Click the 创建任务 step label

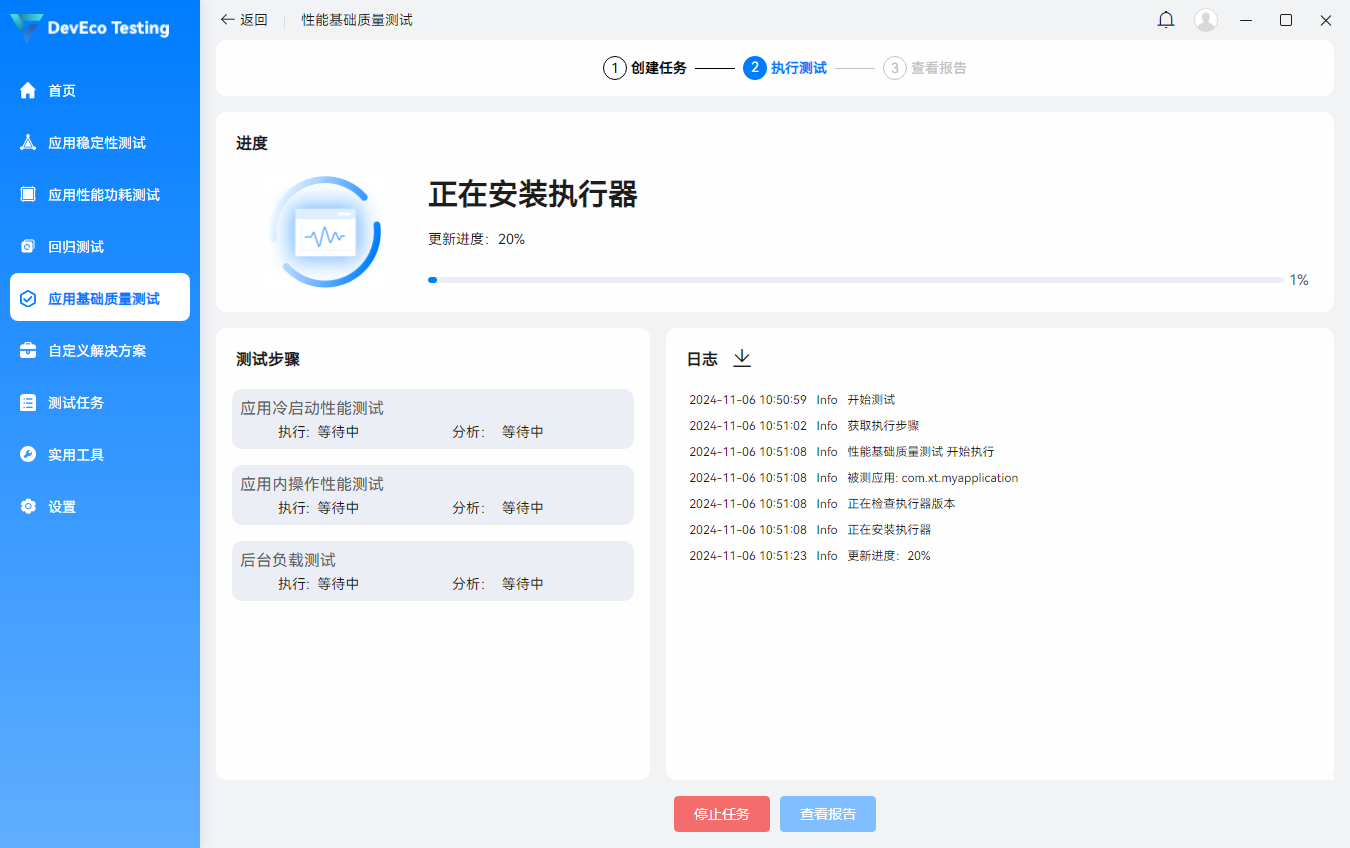tap(659, 68)
